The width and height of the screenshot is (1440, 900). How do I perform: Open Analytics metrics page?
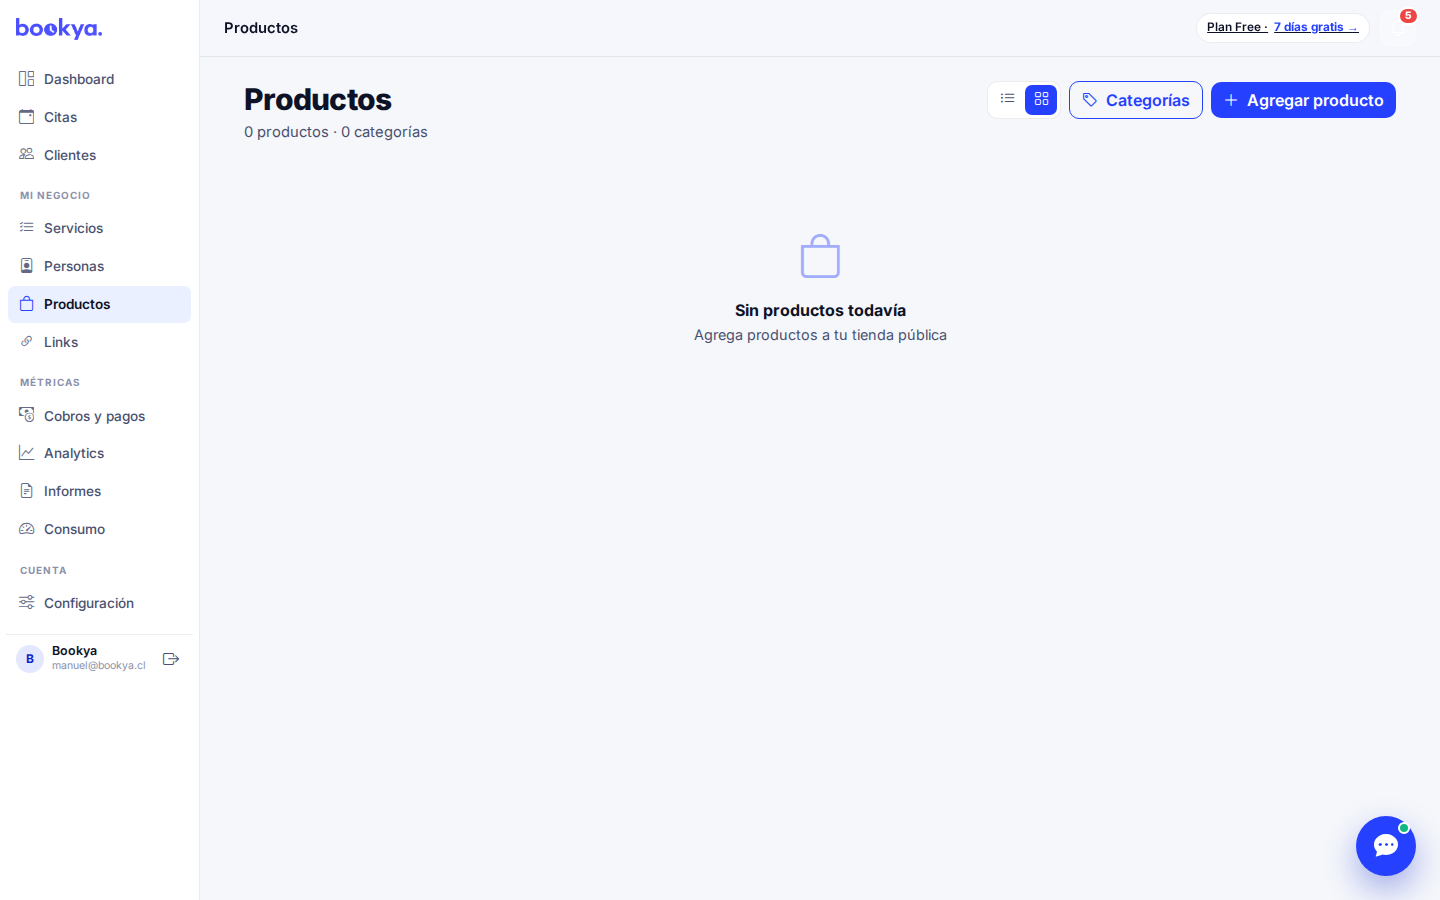point(99,453)
